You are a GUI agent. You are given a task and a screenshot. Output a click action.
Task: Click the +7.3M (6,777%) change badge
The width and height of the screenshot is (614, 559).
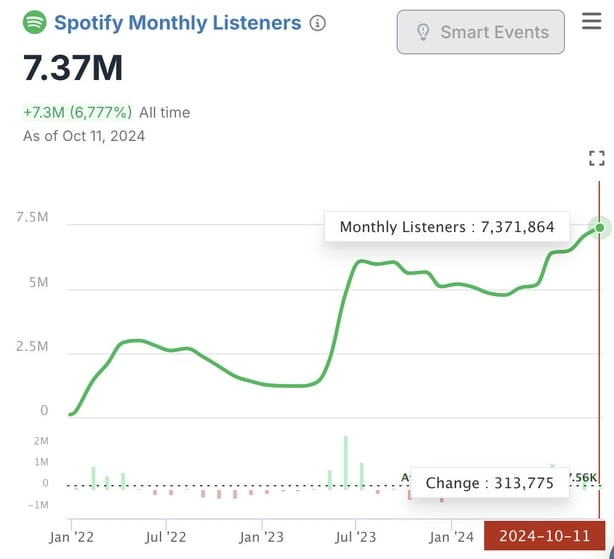(x=78, y=112)
